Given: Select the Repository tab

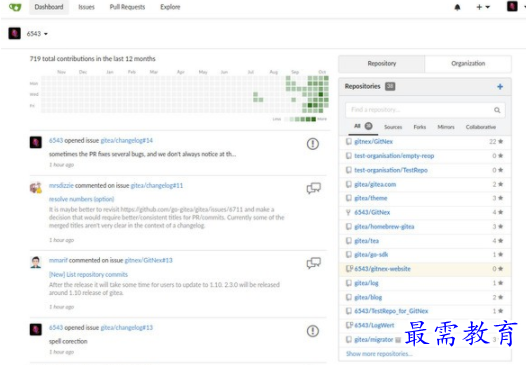Looking at the screenshot, I should [x=382, y=63].
